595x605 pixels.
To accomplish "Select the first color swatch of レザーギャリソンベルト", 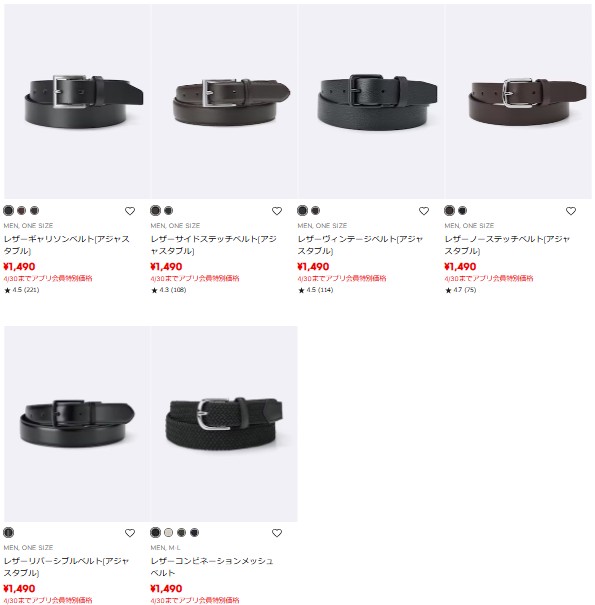I will pos(8,210).
